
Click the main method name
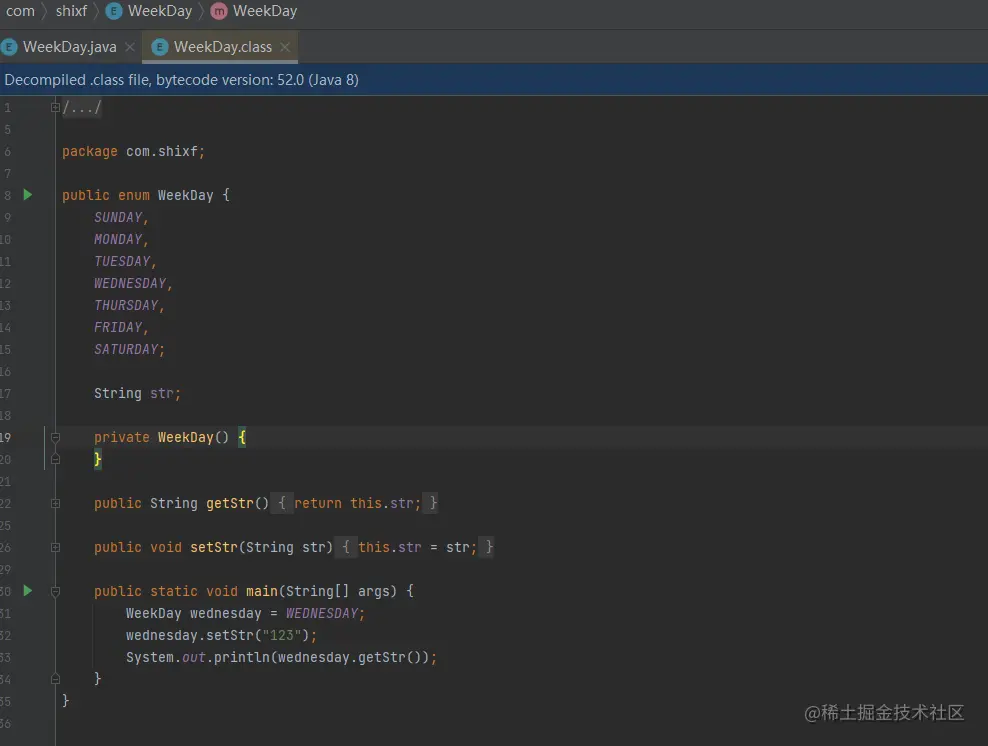pos(261,592)
